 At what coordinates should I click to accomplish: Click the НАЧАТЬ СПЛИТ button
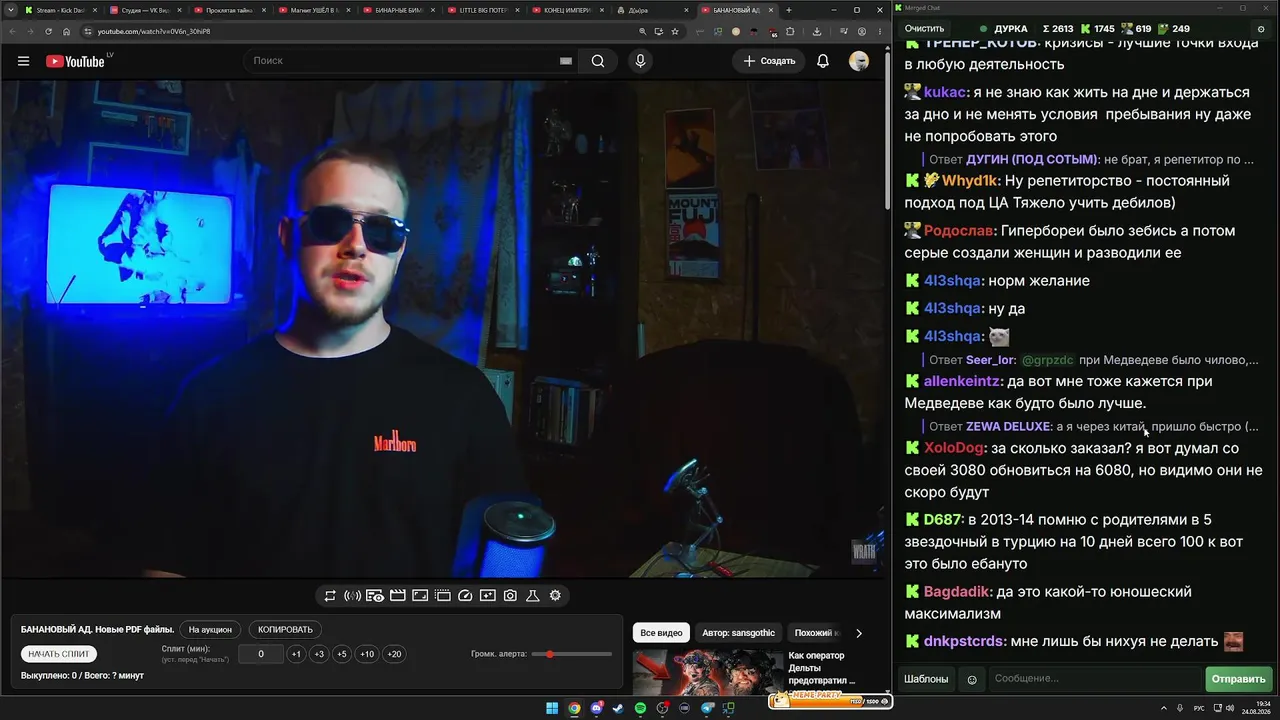click(x=59, y=654)
